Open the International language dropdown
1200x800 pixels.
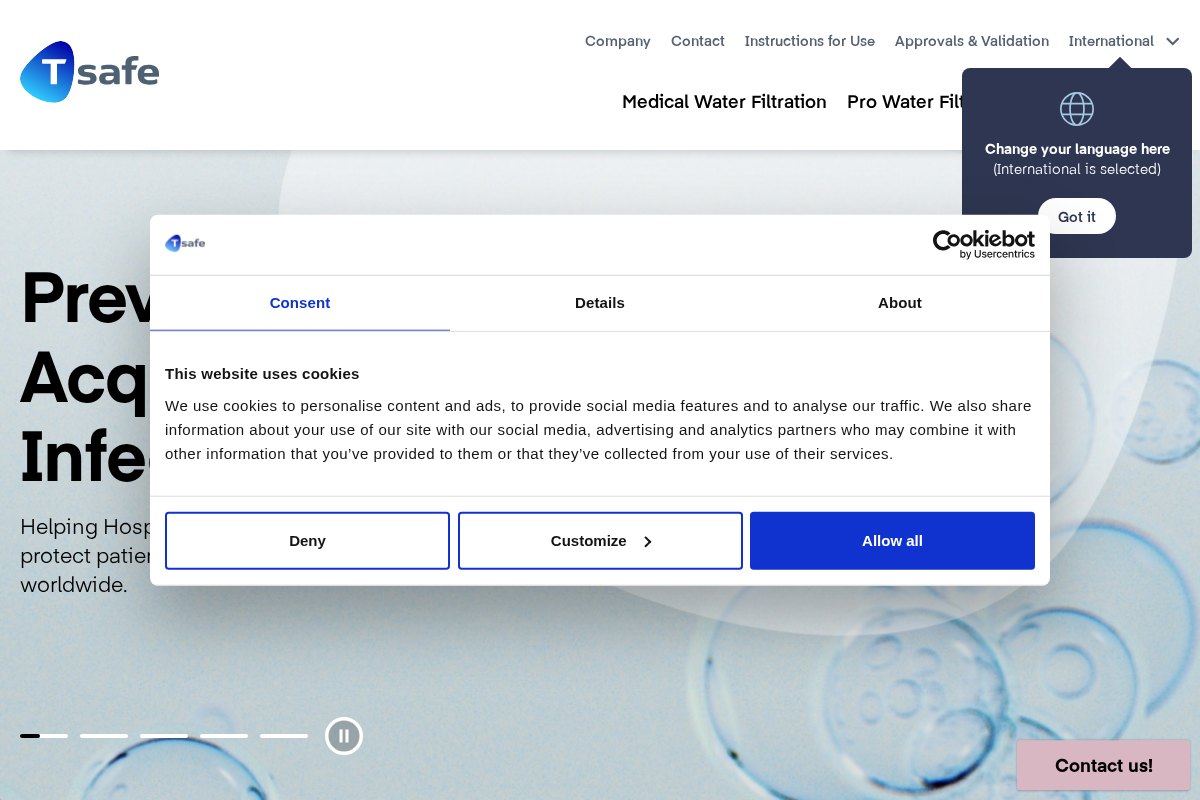[1123, 41]
